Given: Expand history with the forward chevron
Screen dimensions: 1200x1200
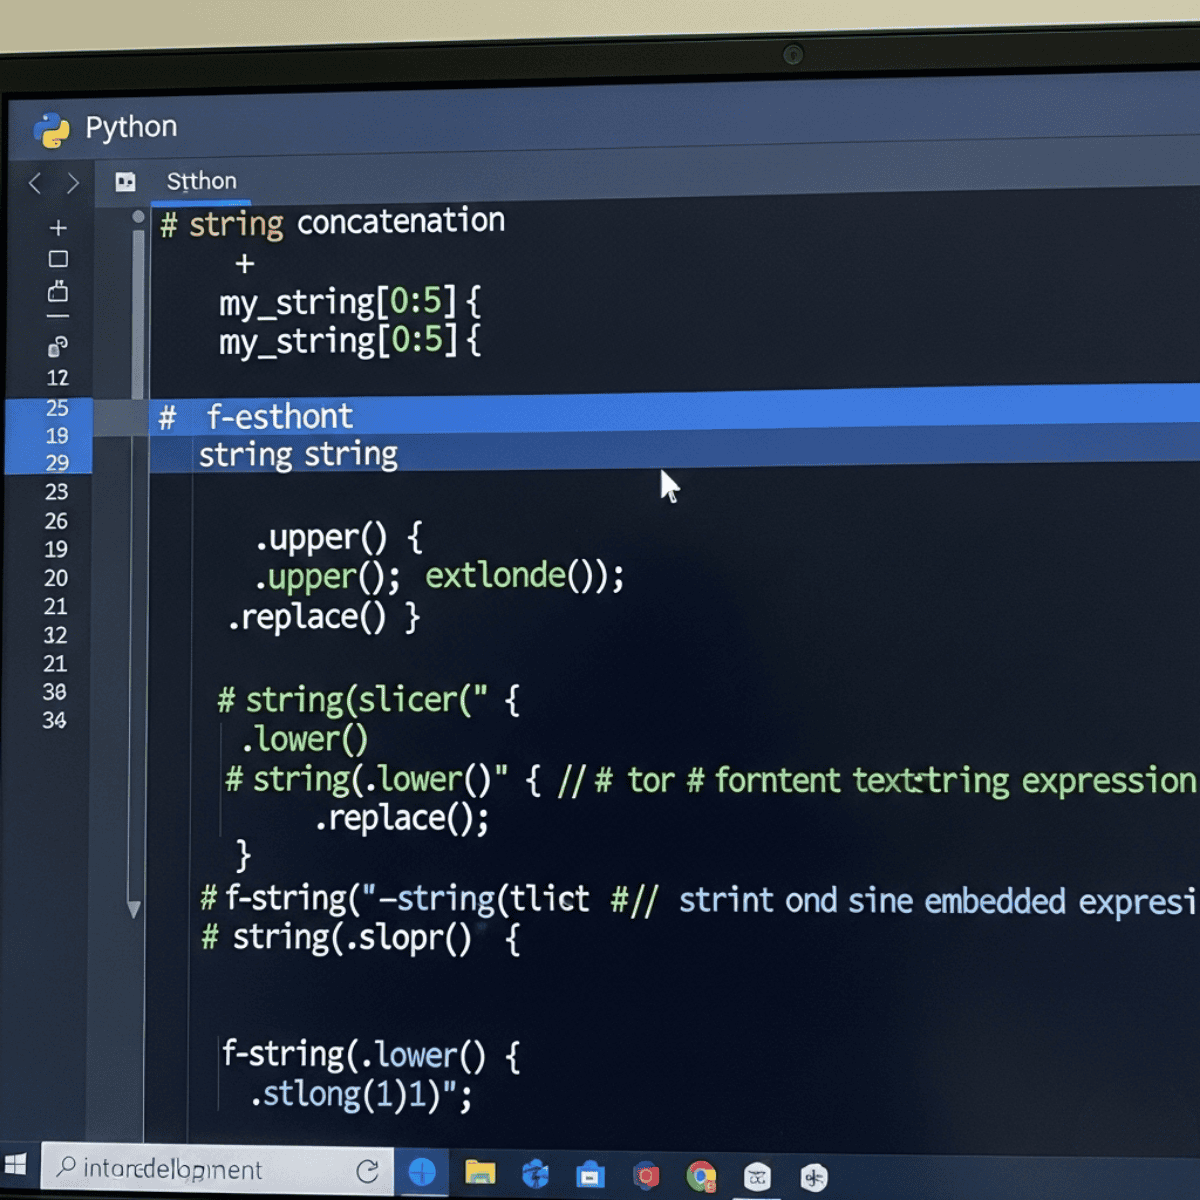Looking at the screenshot, I should point(73,183).
